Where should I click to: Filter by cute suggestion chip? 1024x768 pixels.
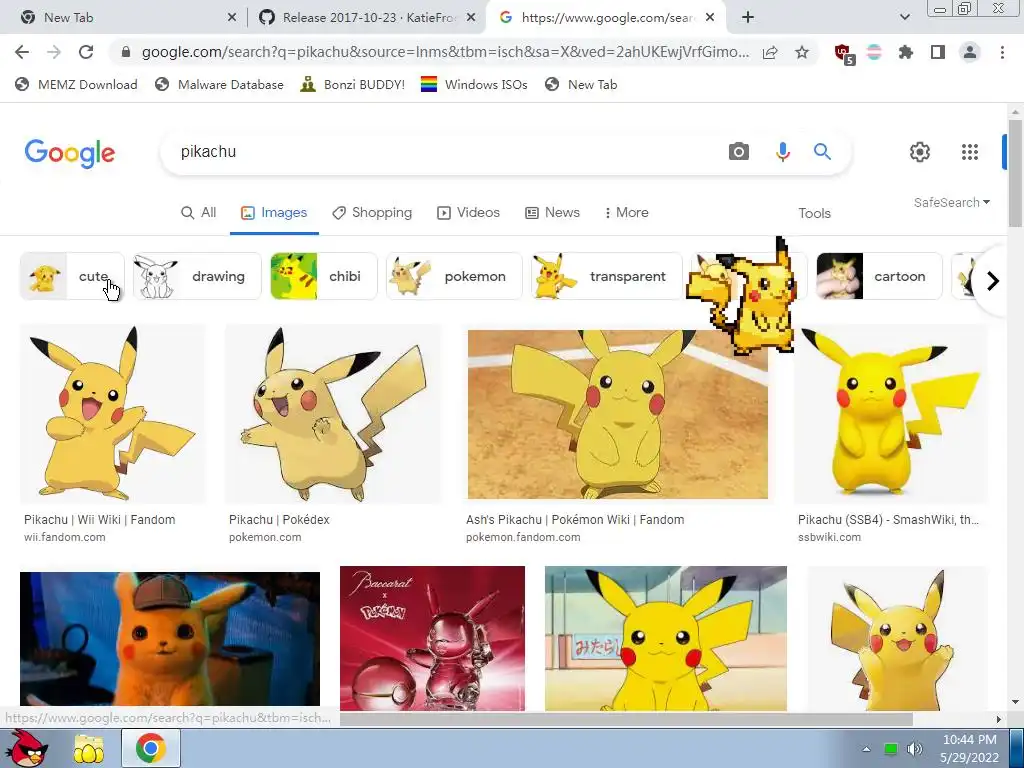(72, 276)
